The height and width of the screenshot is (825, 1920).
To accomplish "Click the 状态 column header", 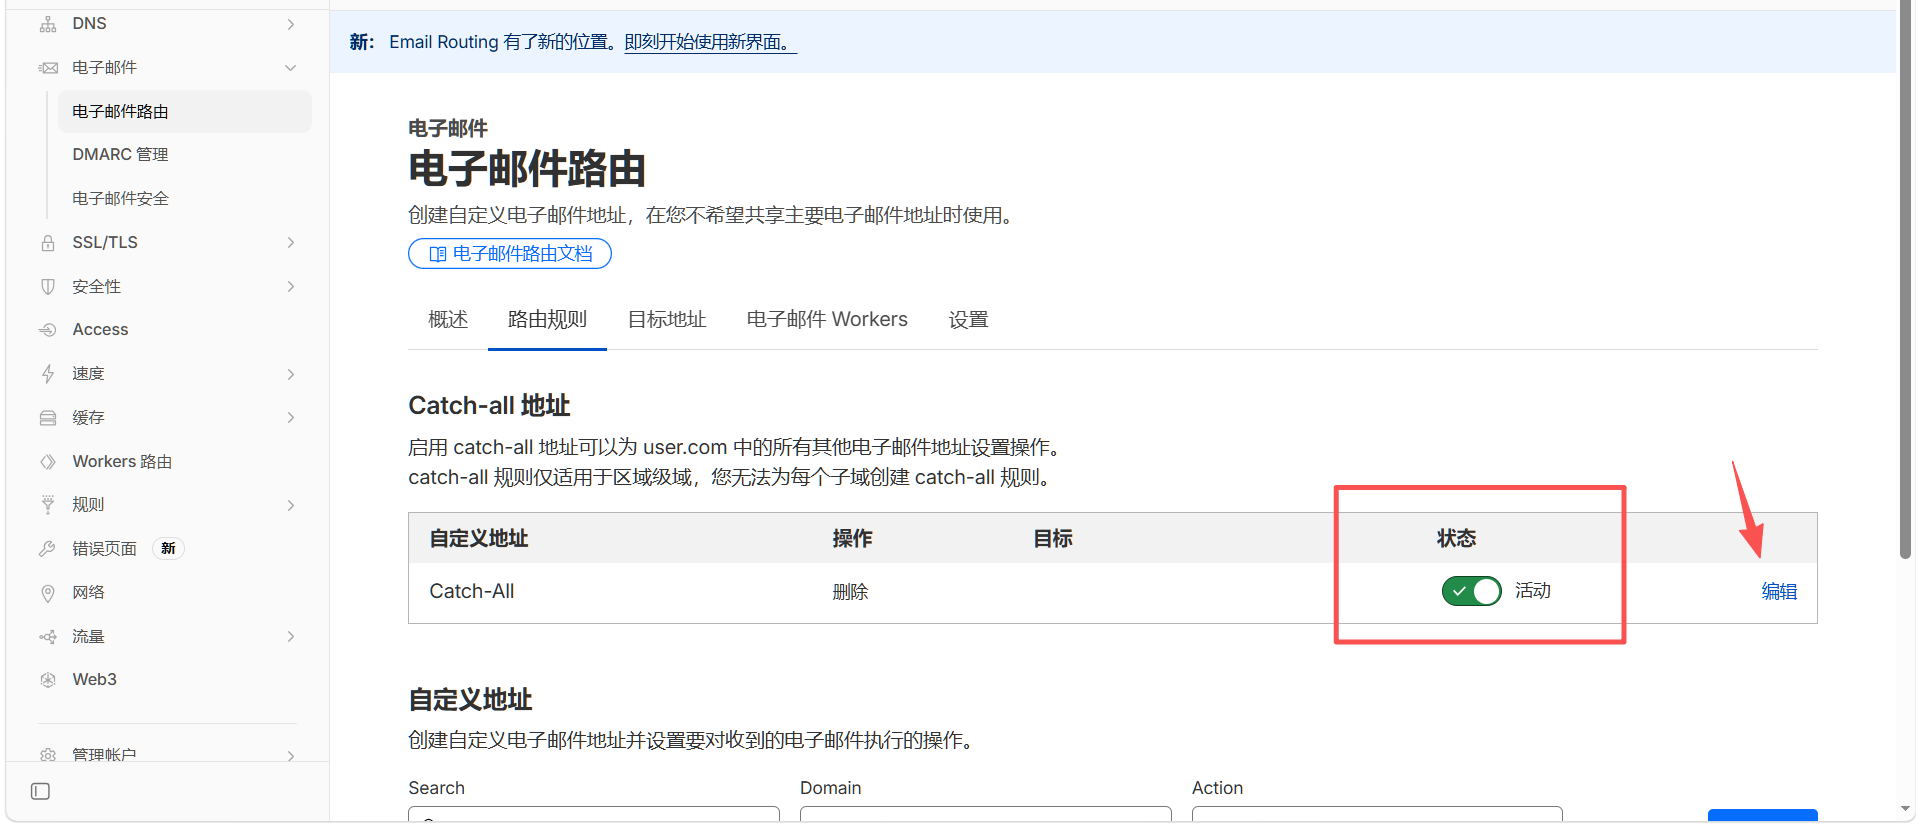I will [1456, 539].
